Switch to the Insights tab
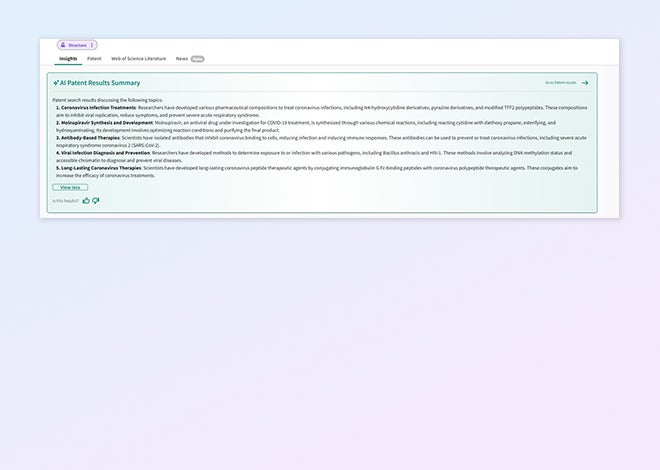 click(x=68, y=59)
